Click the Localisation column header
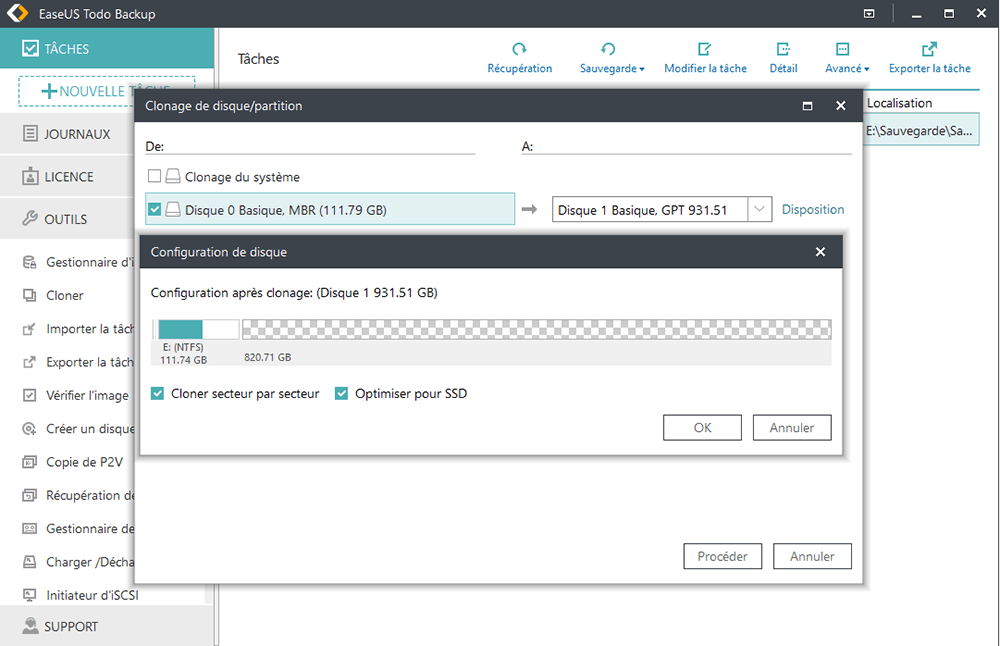 (x=899, y=103)
